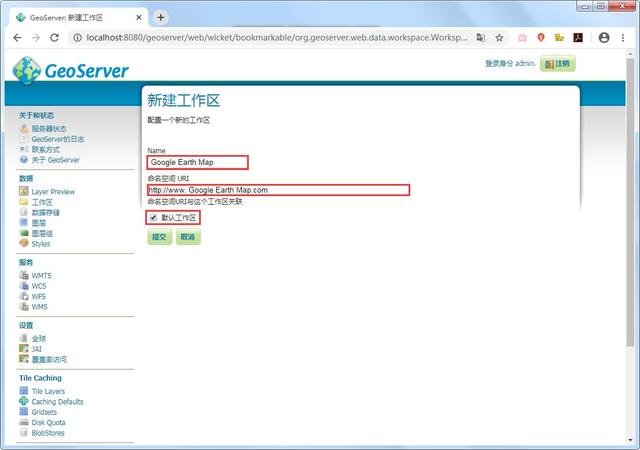Screen dimensions: 640x450
Task: Click the browser translate page icon
Action: [481, 38]
